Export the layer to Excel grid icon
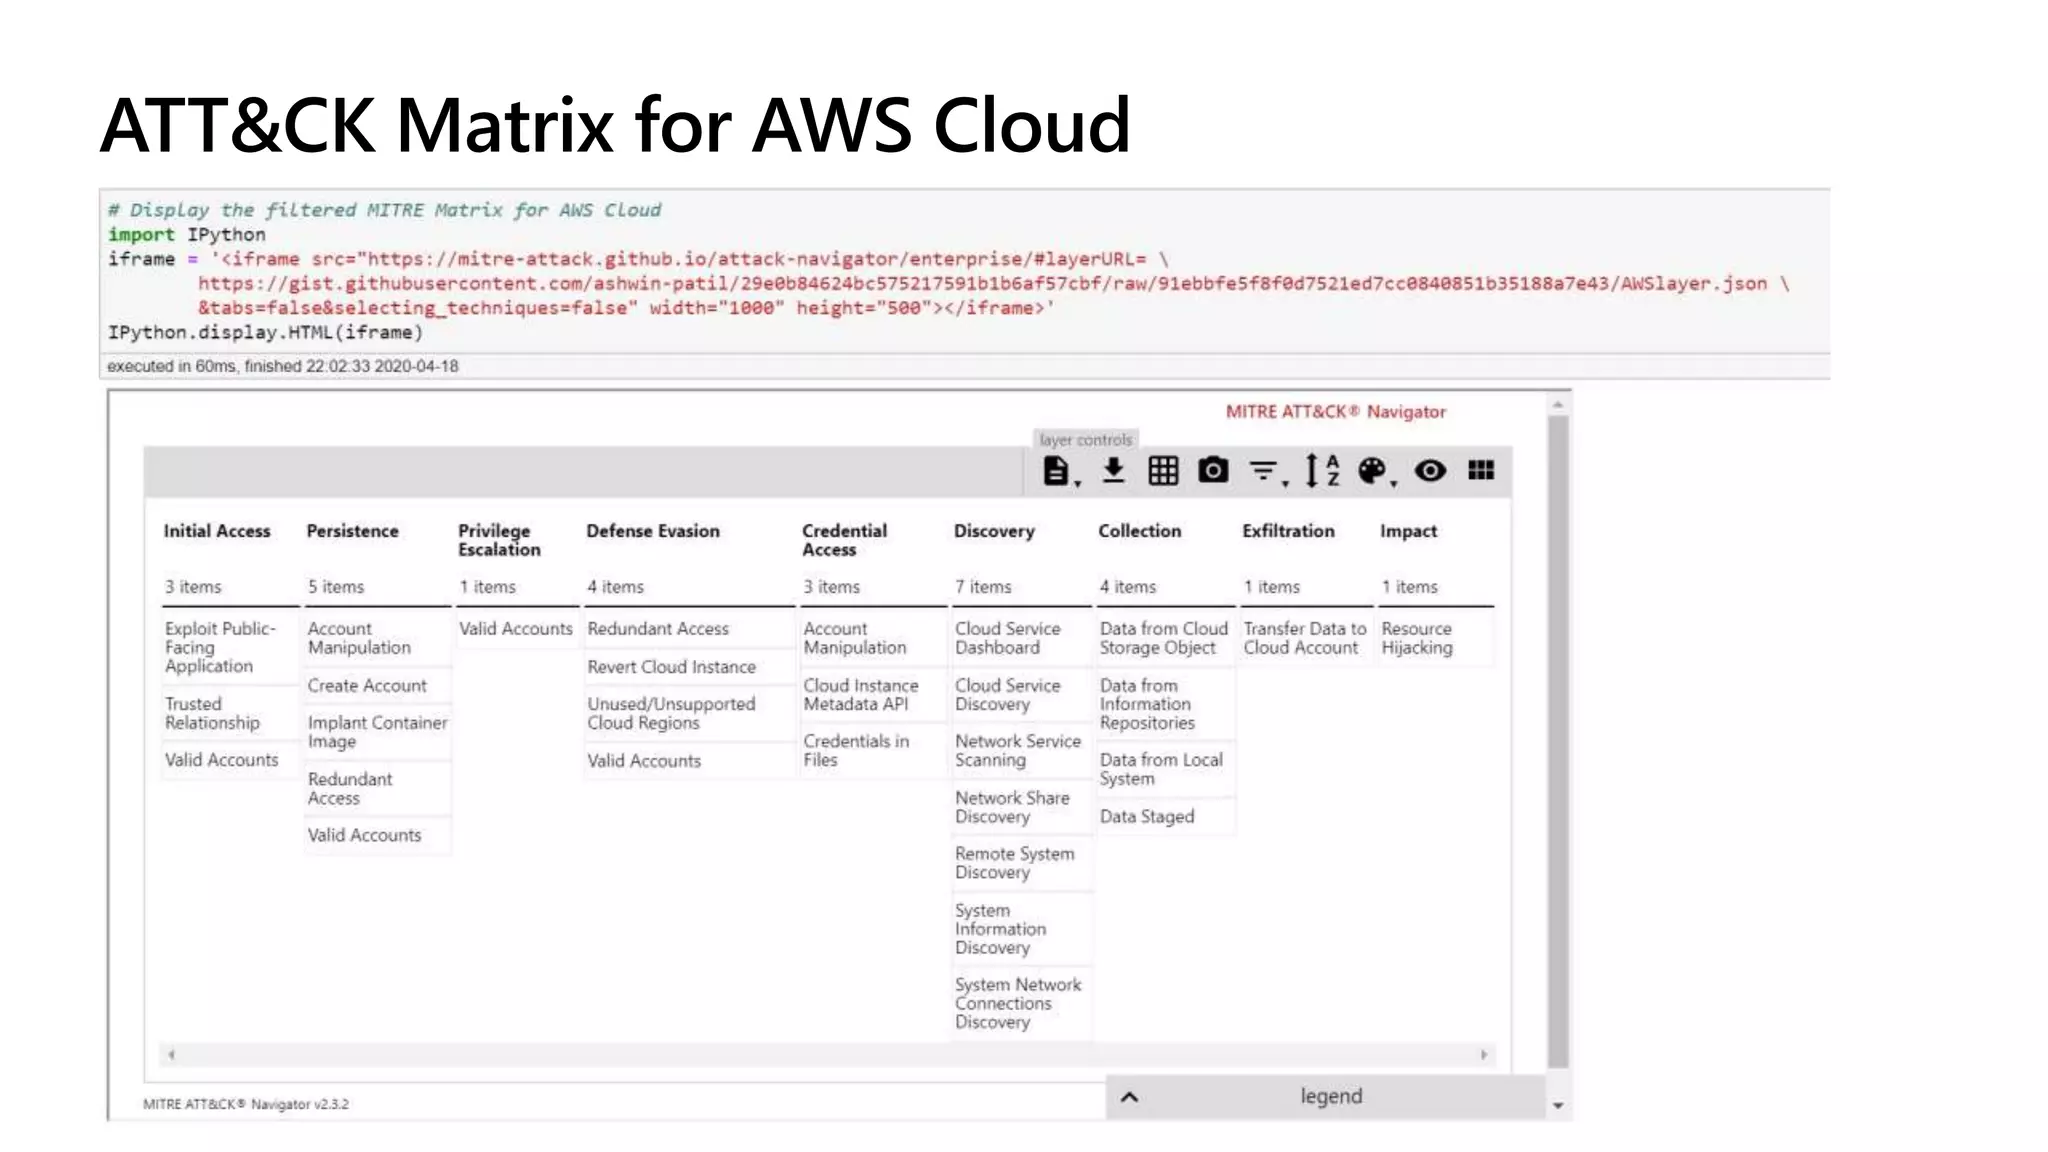Screen dimensions: 2048x1152 click(1163, 471)
